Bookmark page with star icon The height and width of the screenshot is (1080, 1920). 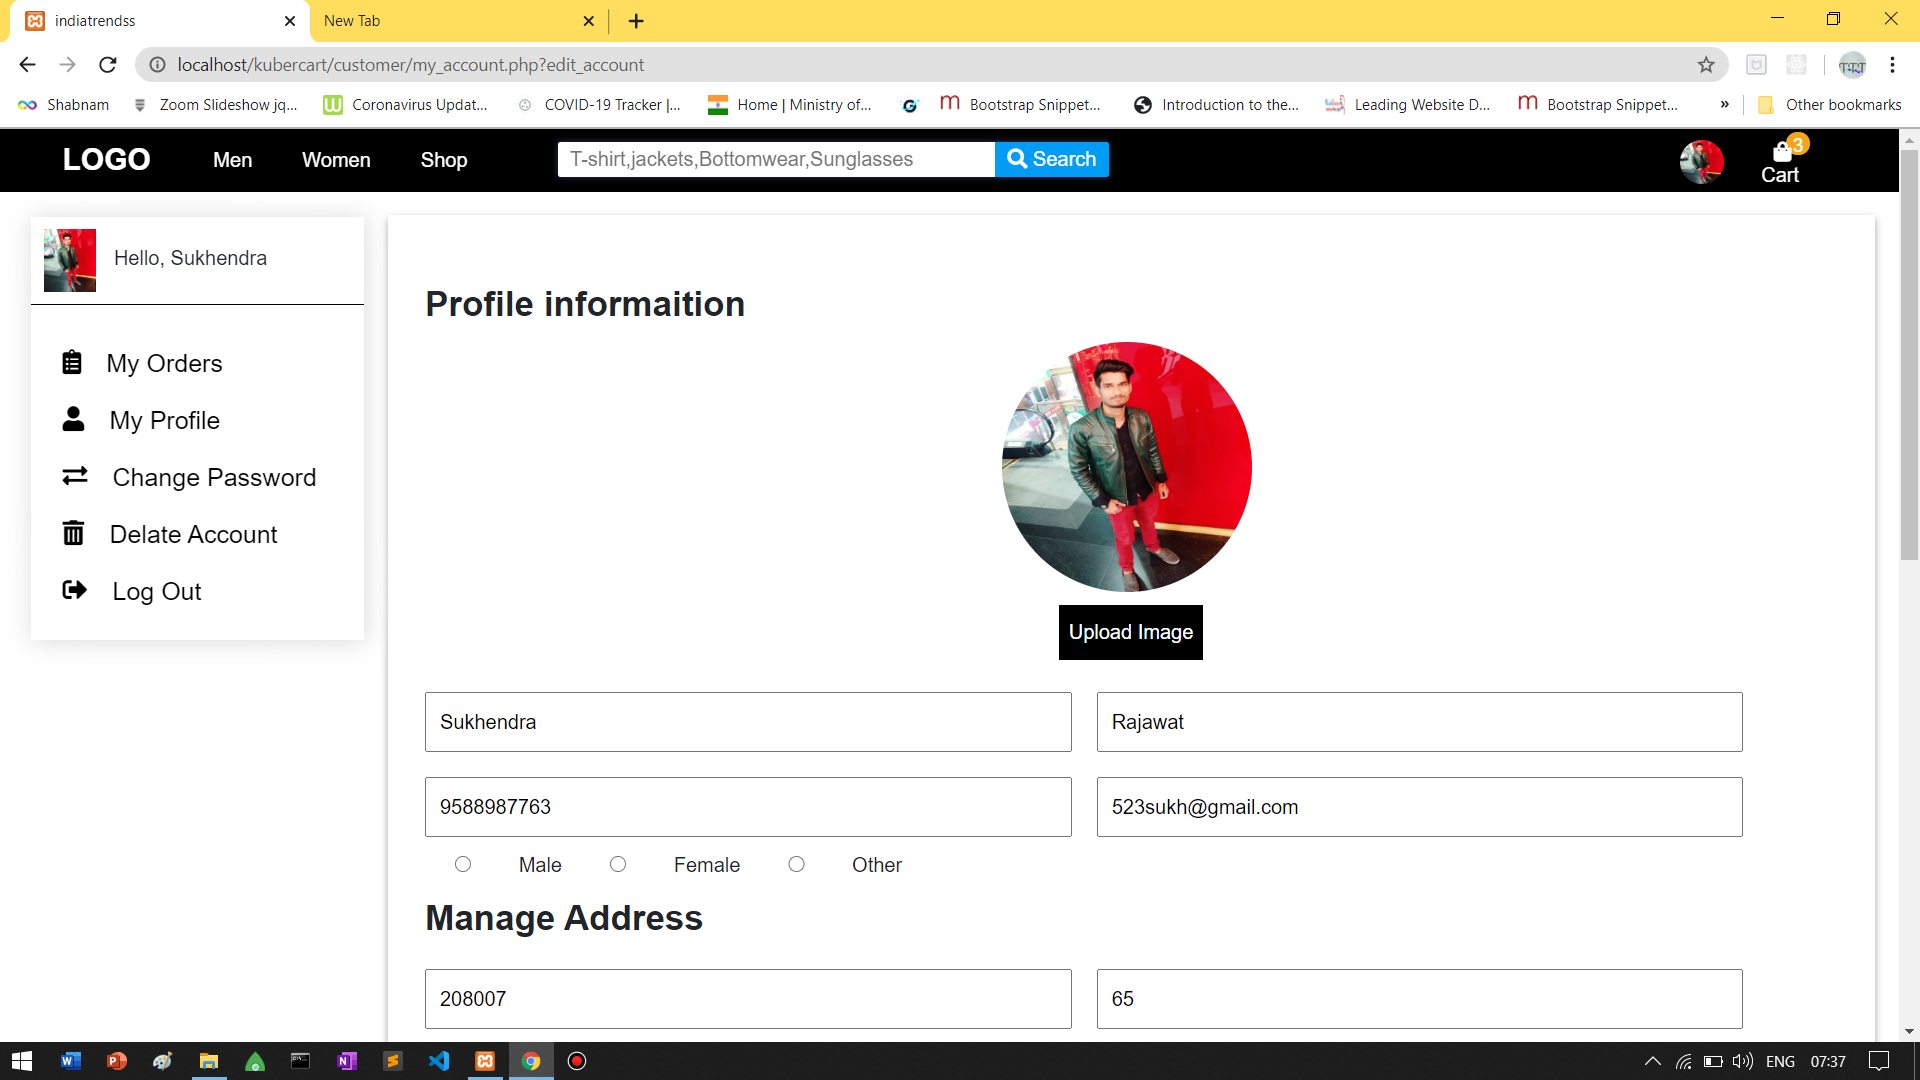pyautogui.click(x=1706, y=65)
